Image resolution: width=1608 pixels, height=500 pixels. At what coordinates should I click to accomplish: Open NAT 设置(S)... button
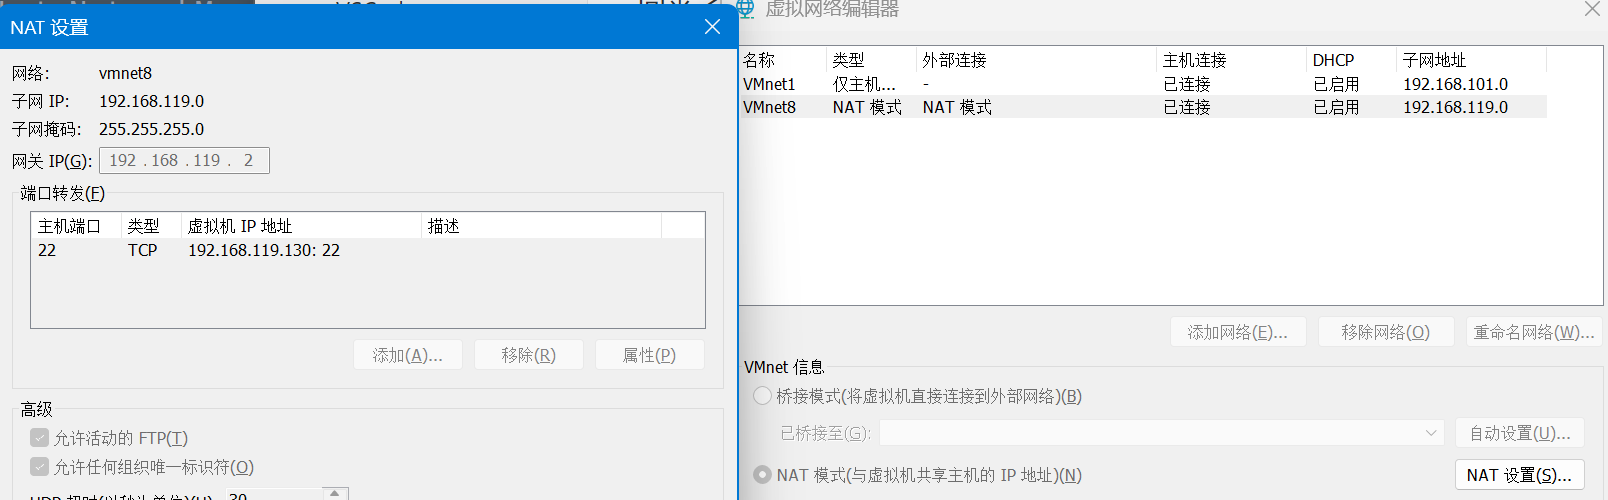pyautogui.click(x=1518, y=475)
